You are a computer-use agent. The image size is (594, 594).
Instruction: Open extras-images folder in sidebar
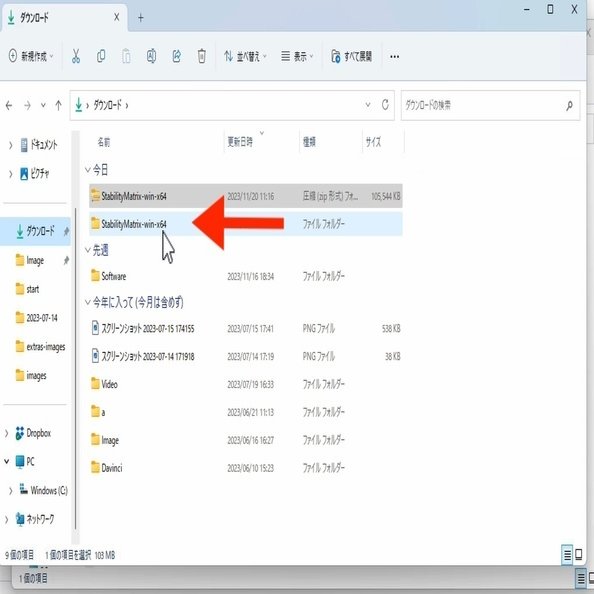coord(40,347)
